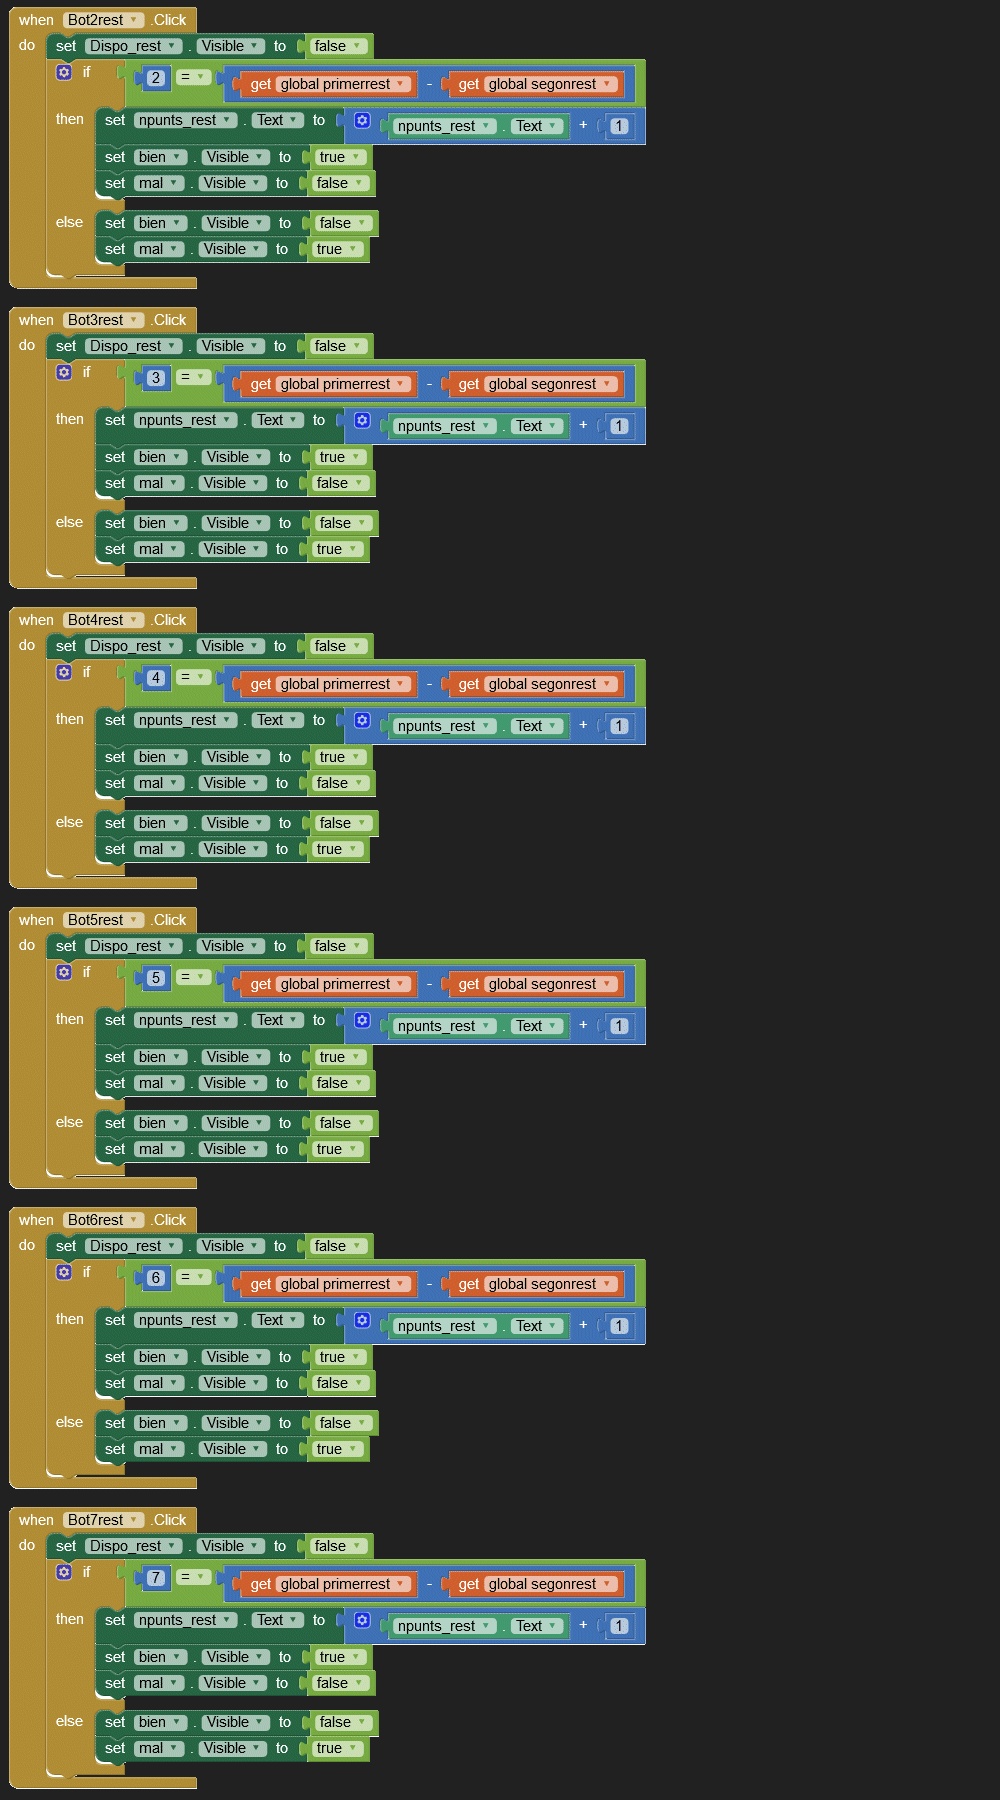Click the addition block gear in Bot2rest handler

click(362, 120)
